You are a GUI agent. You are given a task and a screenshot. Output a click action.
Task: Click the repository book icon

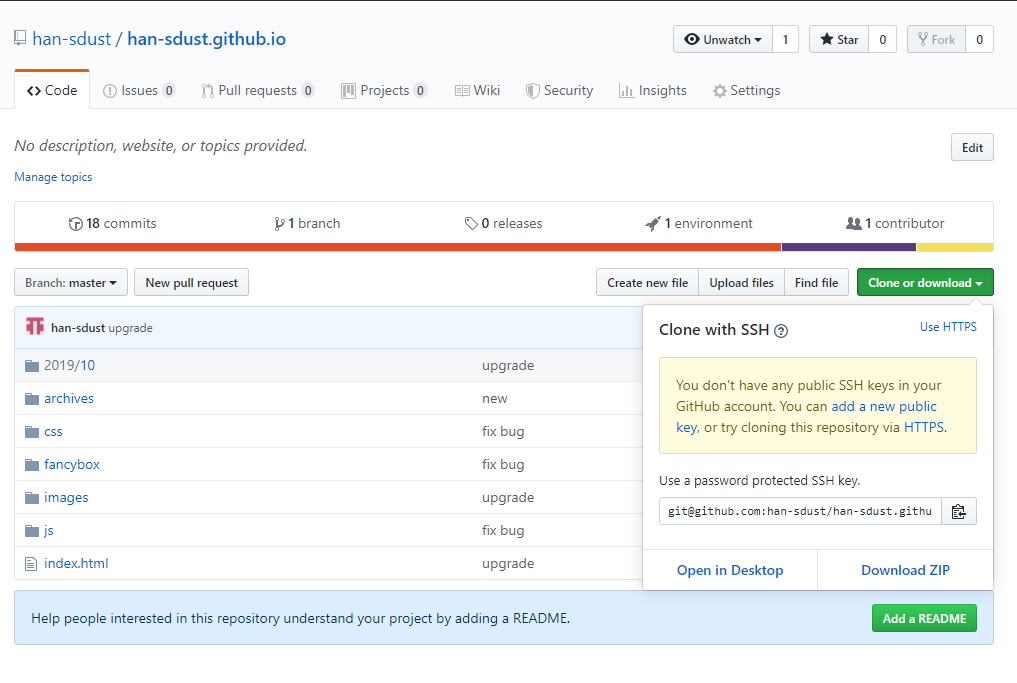(18, 36)
